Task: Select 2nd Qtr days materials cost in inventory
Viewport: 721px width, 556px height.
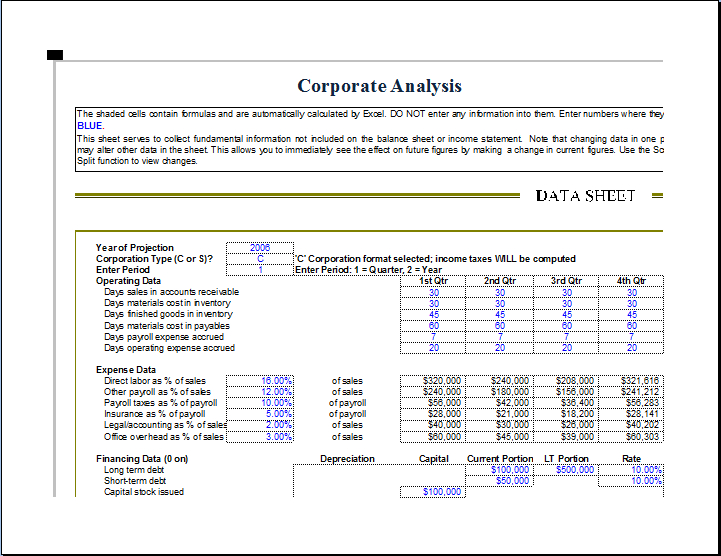Action: [499, 304]
